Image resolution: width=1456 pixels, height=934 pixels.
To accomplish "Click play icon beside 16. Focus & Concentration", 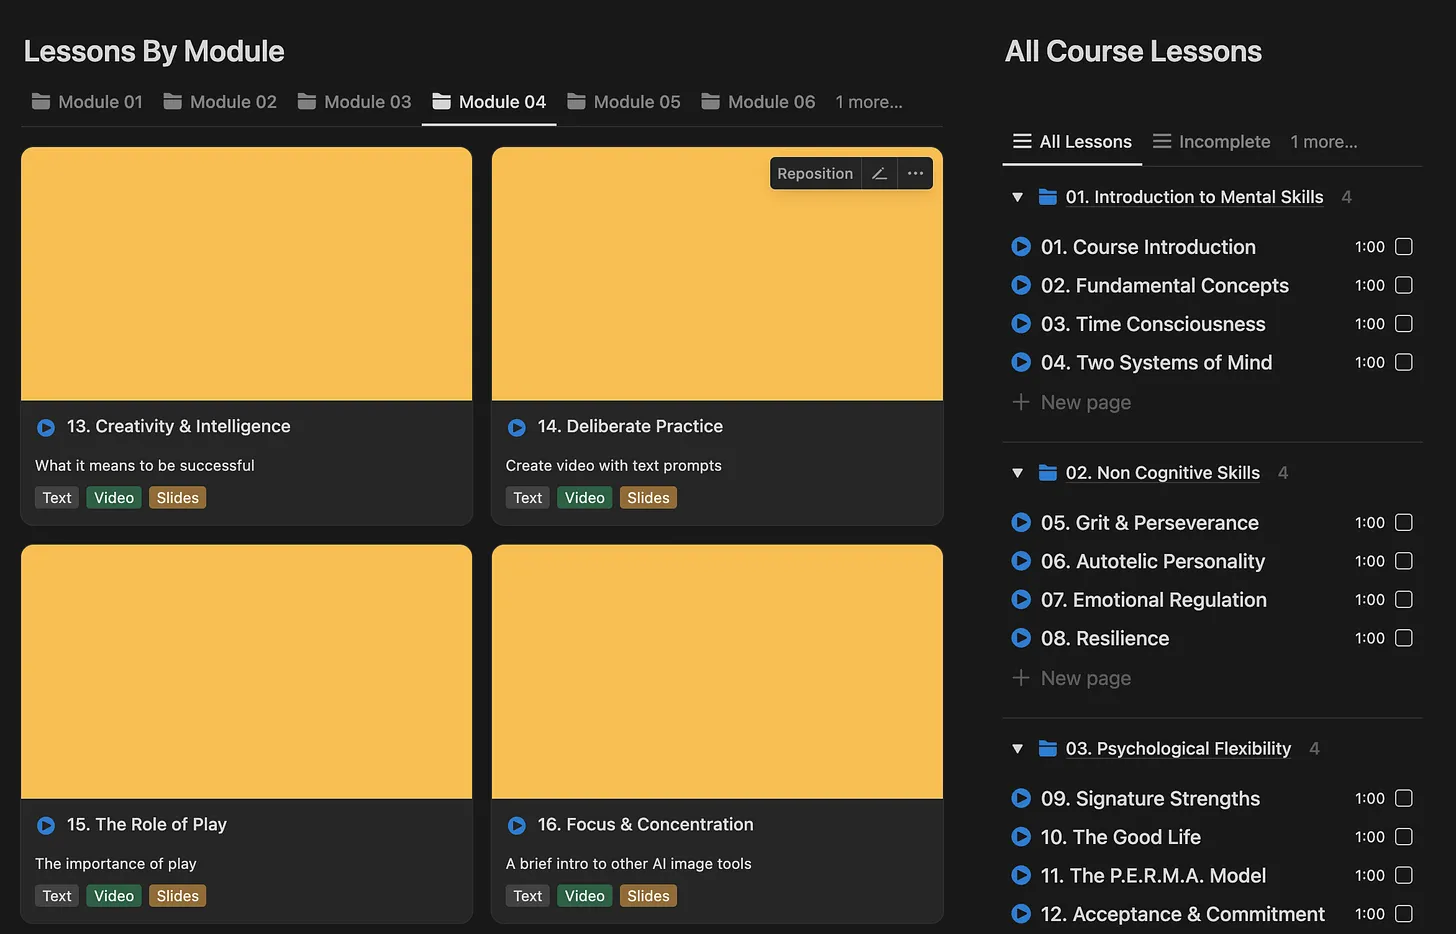I will [517, 825].
